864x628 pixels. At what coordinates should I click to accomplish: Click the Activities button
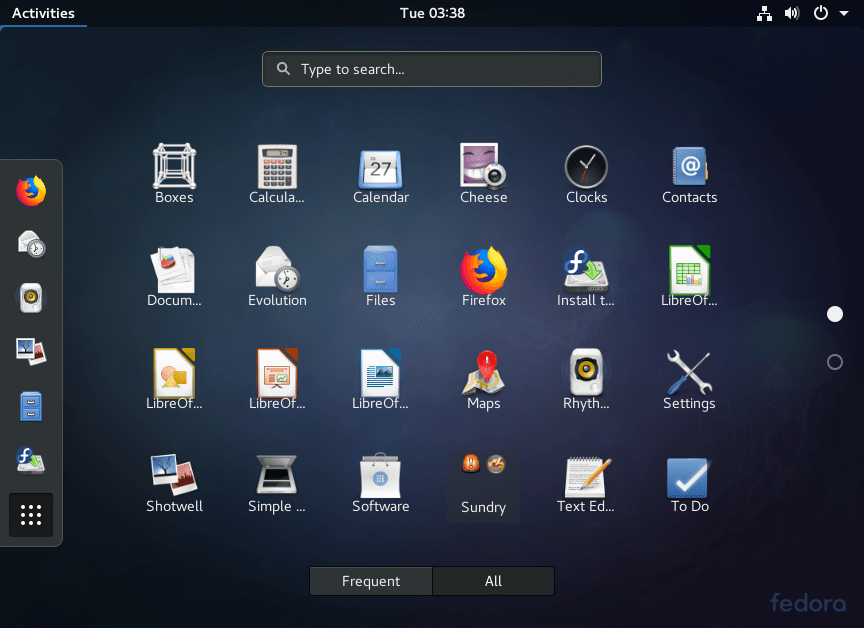tap(43, 13)
